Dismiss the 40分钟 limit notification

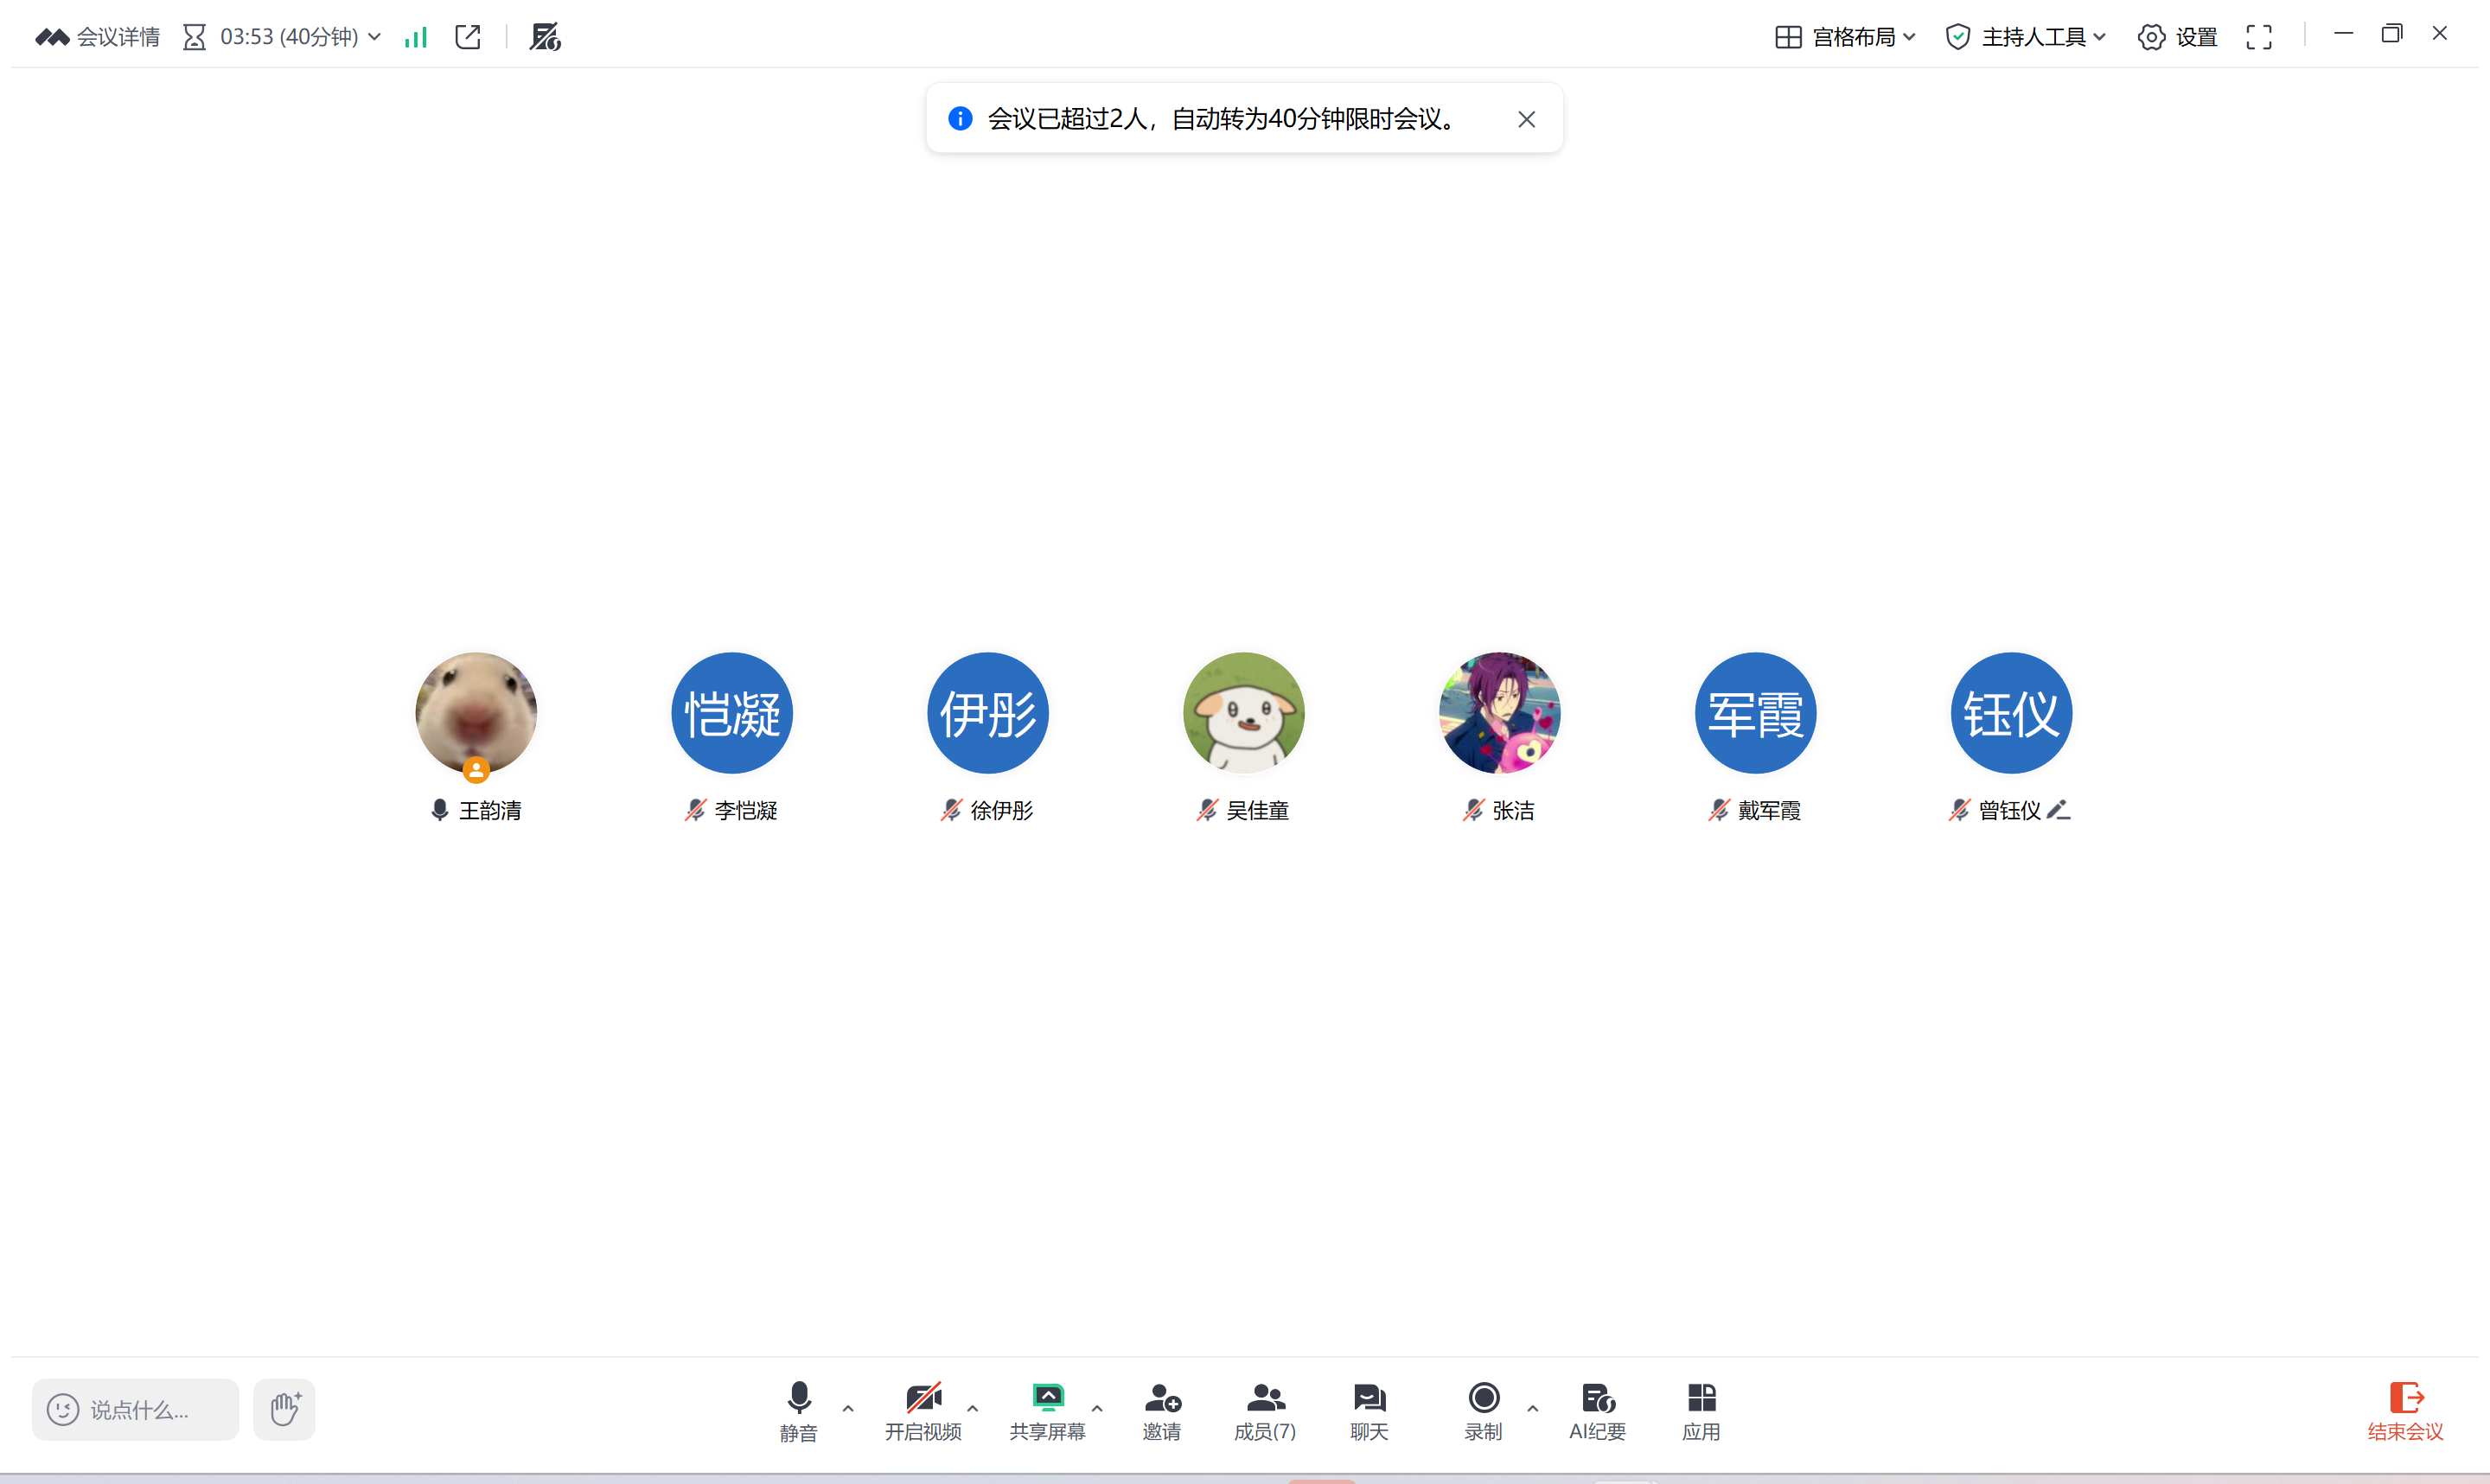click(1526, 119)
